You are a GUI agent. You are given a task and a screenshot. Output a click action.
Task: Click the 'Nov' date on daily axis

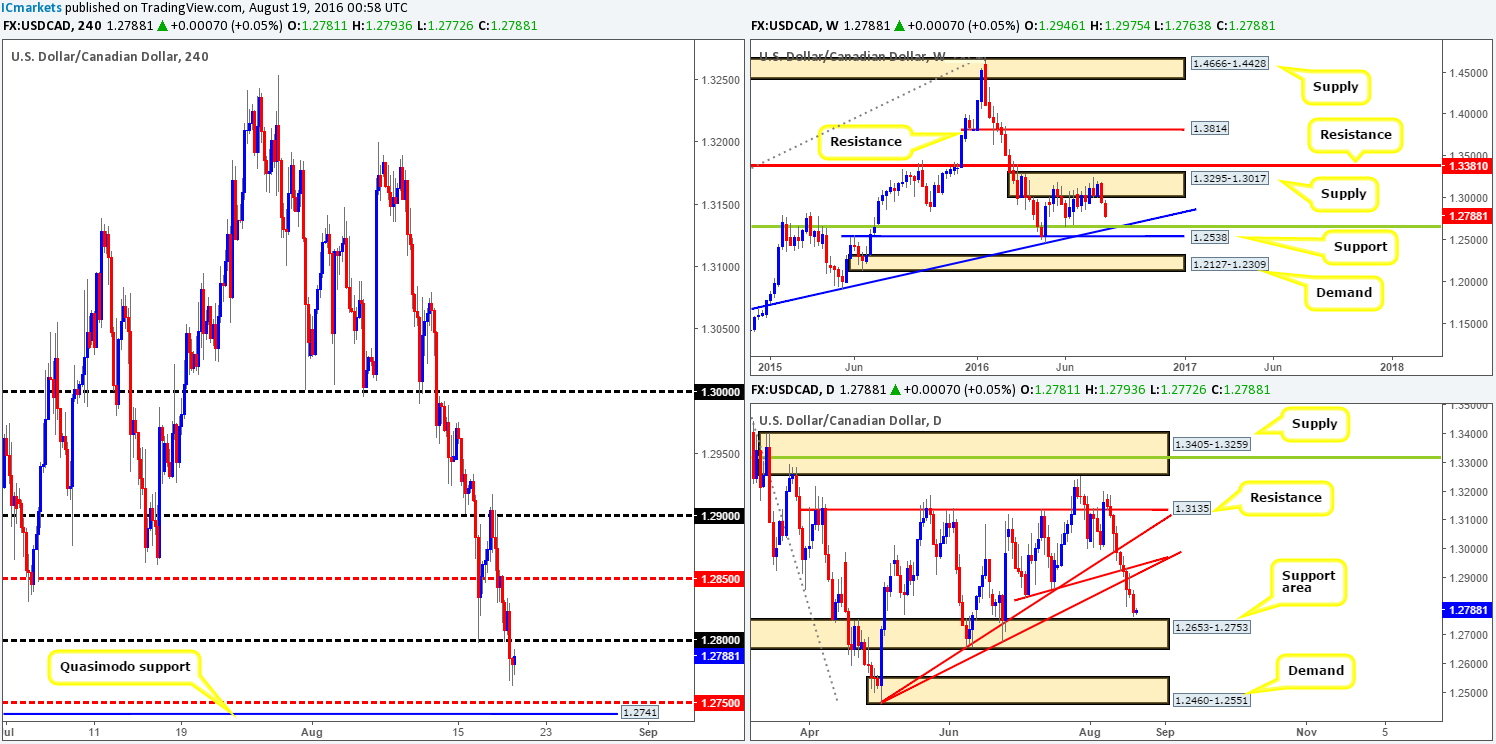pos(1308,732)
